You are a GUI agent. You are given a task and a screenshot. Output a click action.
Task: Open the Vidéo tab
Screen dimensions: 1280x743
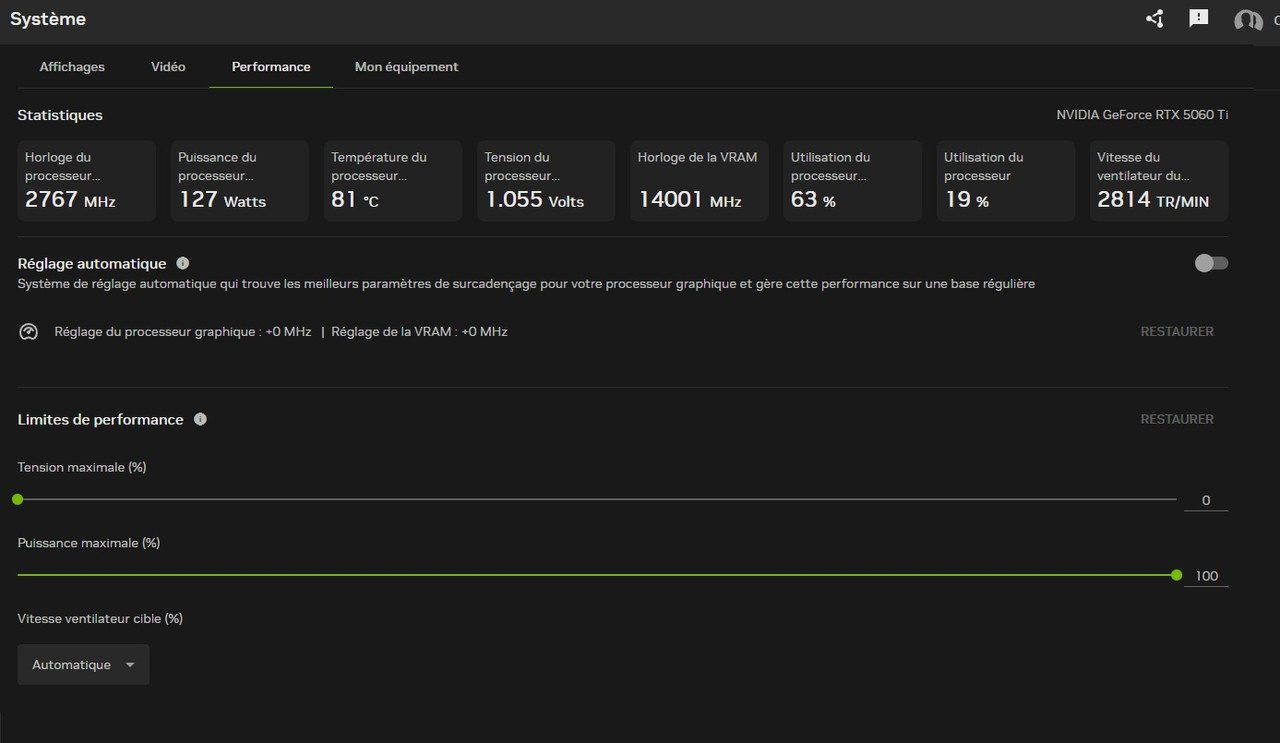167,66
